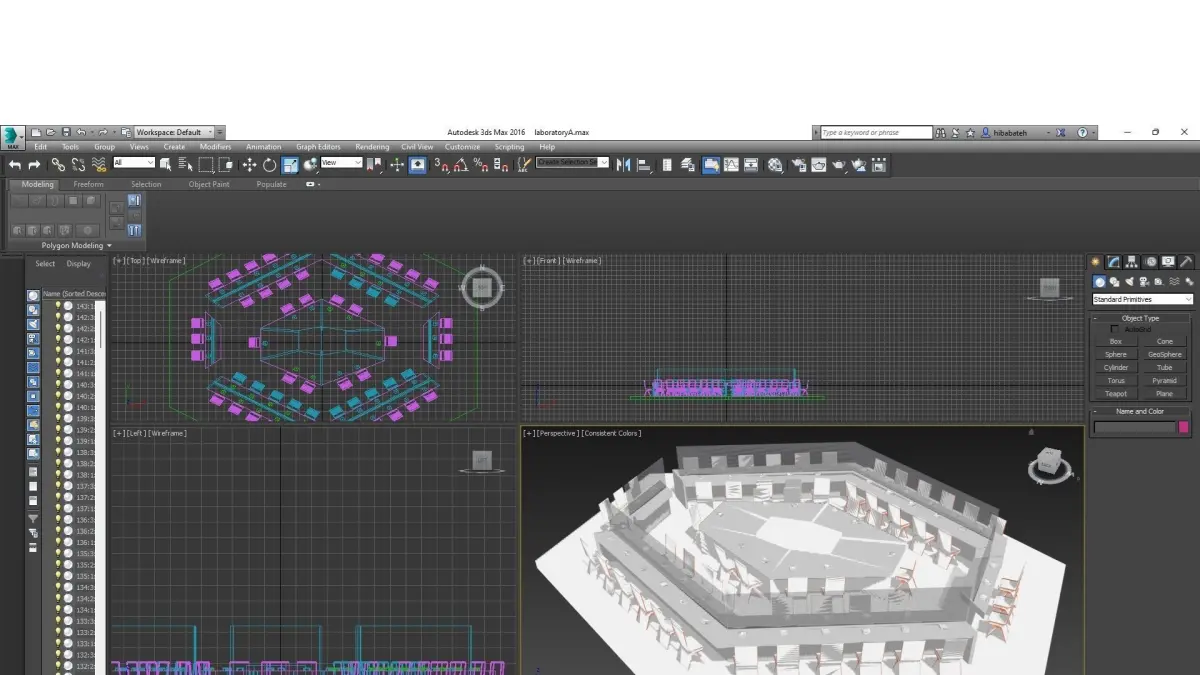The height and width of the screenshot is (675, 1200).
Task: Activate the Select Object tool
Action: coord(165,165)
